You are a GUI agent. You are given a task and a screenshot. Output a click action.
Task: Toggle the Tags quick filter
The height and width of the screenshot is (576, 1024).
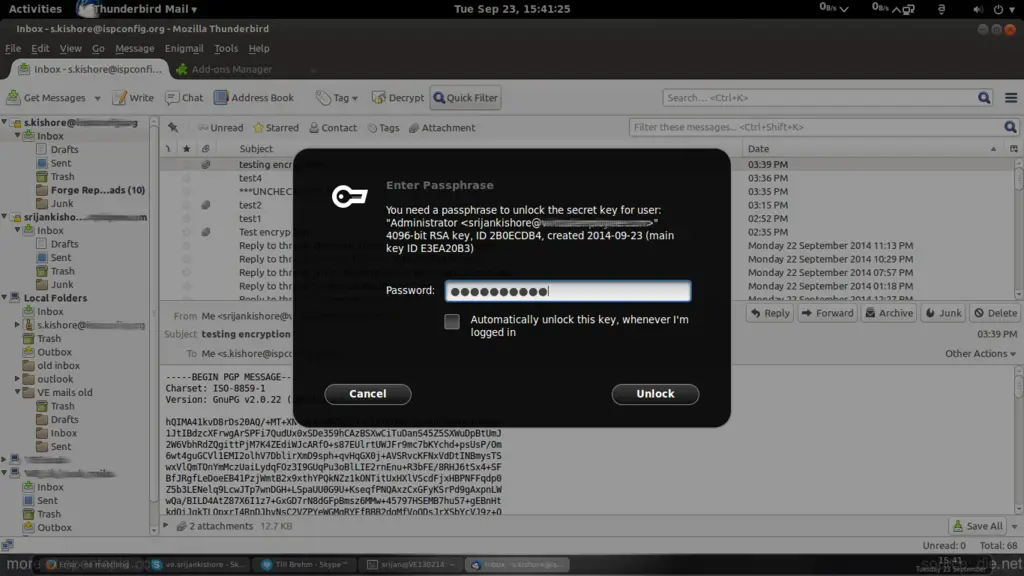click(383, 127)
